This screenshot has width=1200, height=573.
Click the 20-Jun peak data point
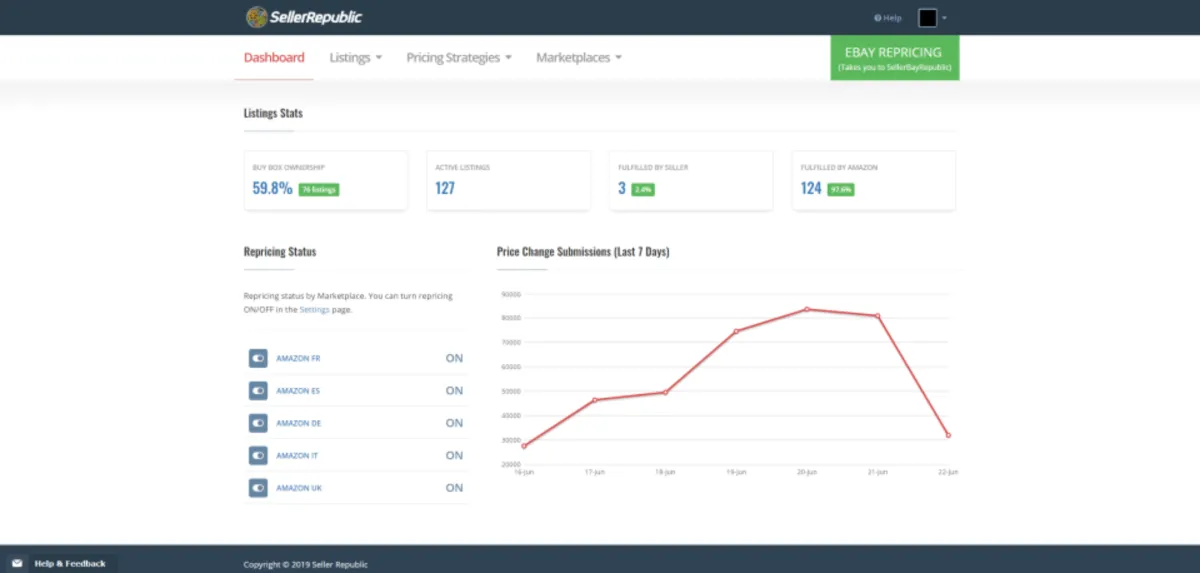(x=807, y=309)
